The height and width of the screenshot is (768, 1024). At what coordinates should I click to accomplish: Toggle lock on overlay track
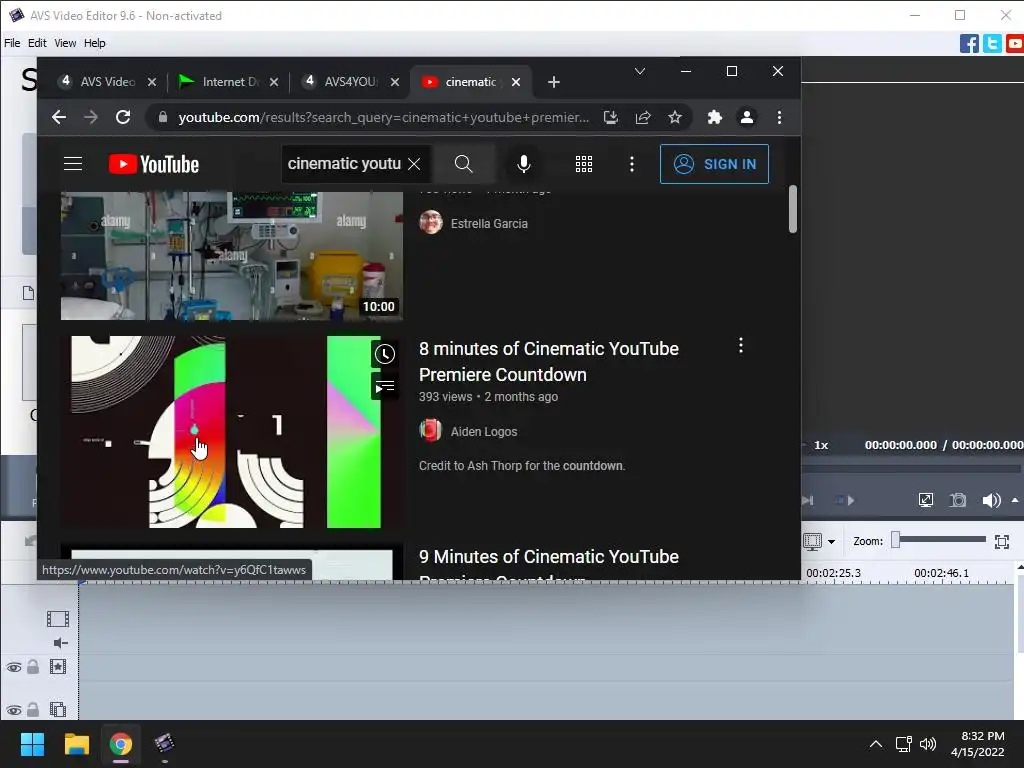click(x=33, y=709)
